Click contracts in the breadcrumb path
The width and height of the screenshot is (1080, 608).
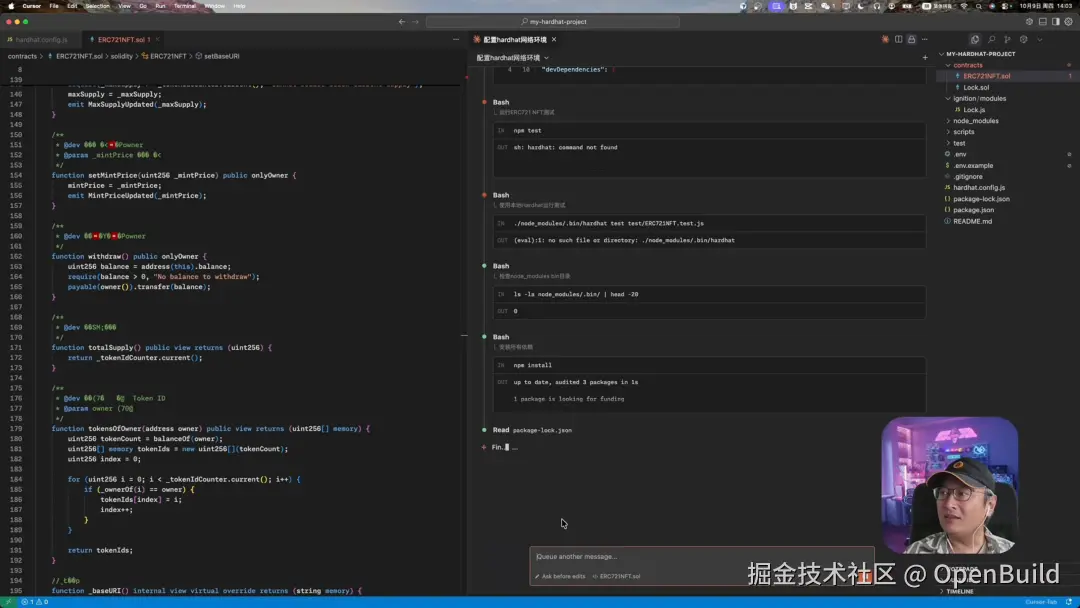(22, 56)
